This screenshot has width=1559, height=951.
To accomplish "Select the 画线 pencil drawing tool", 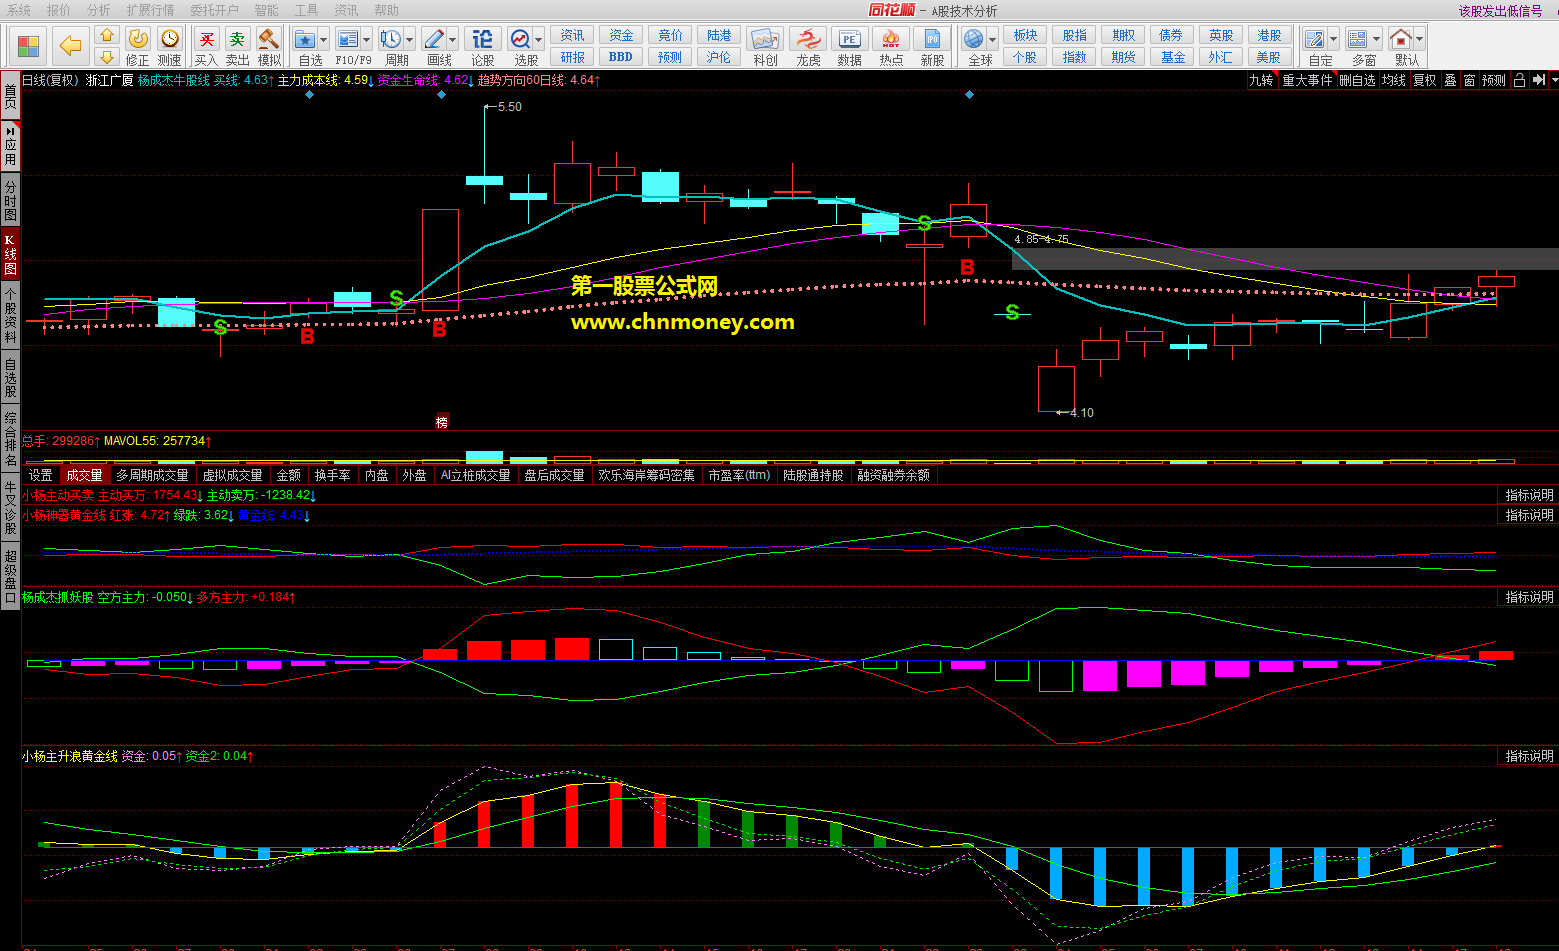I will [x=434, y=39].
